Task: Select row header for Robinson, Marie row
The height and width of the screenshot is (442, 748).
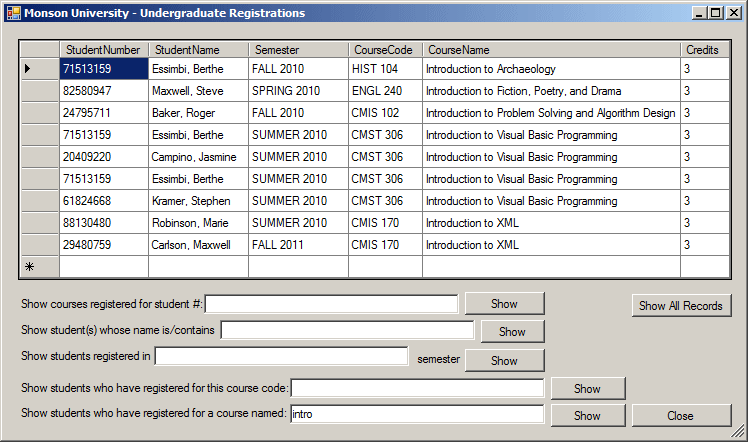Action: (40, 223)
